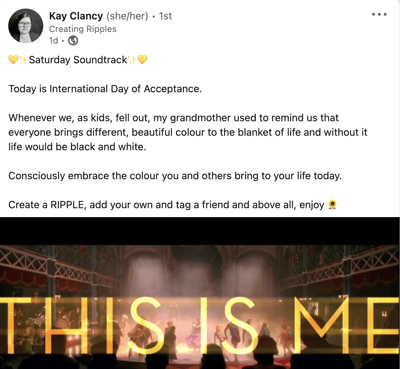The image size is (400, 369).
Task: Click the 1d post timestamp
Action: pos(54,41)
